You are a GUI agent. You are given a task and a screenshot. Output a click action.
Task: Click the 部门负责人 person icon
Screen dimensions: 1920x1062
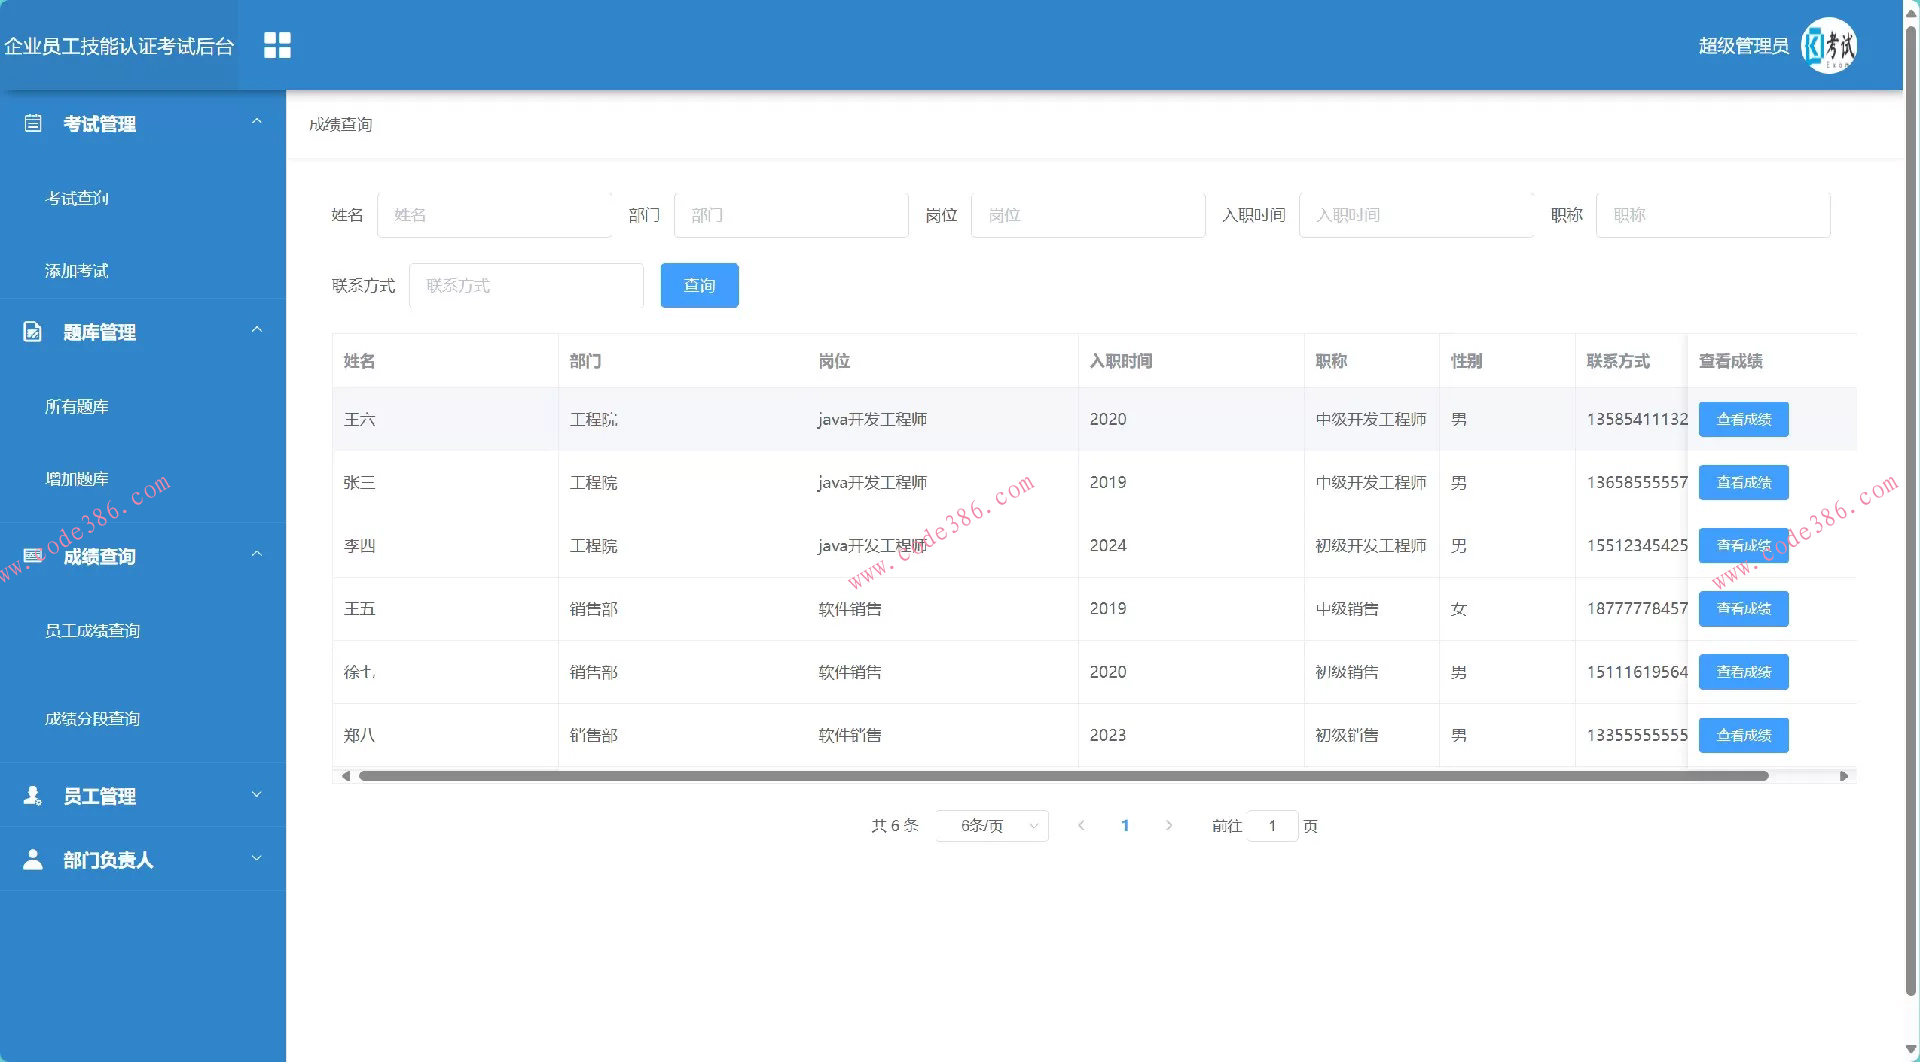(33, 859)
